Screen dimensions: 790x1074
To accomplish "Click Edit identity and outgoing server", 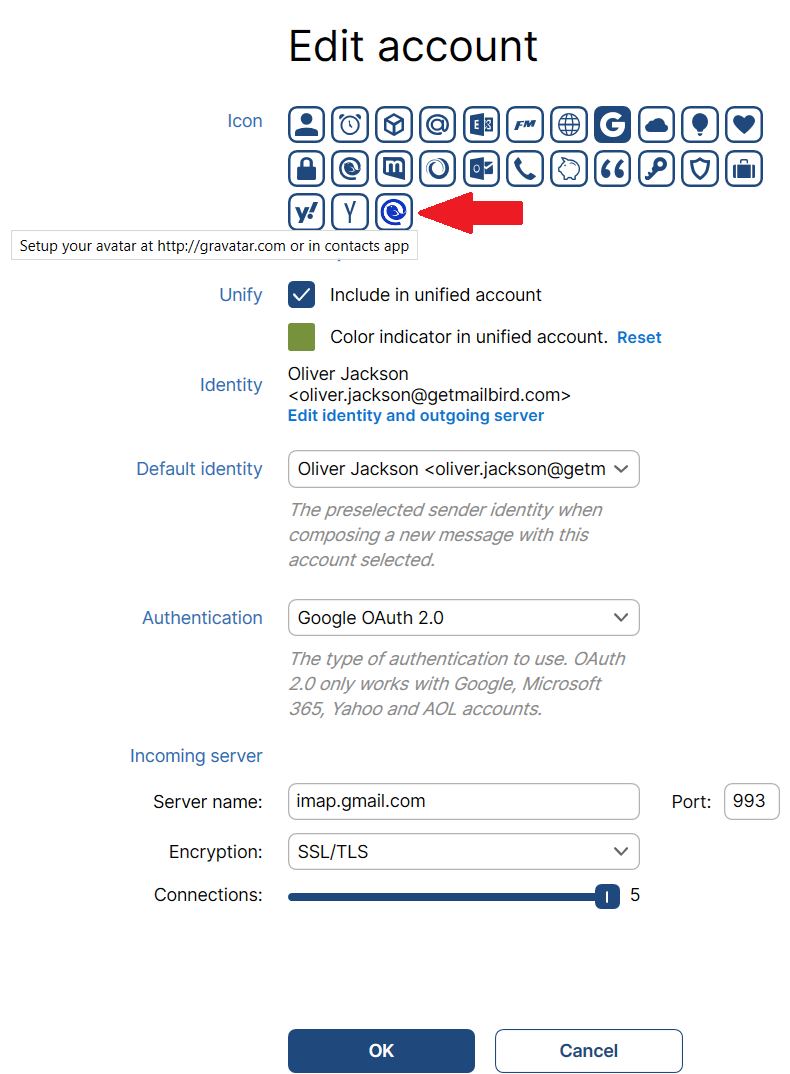I will pos(416,415).
